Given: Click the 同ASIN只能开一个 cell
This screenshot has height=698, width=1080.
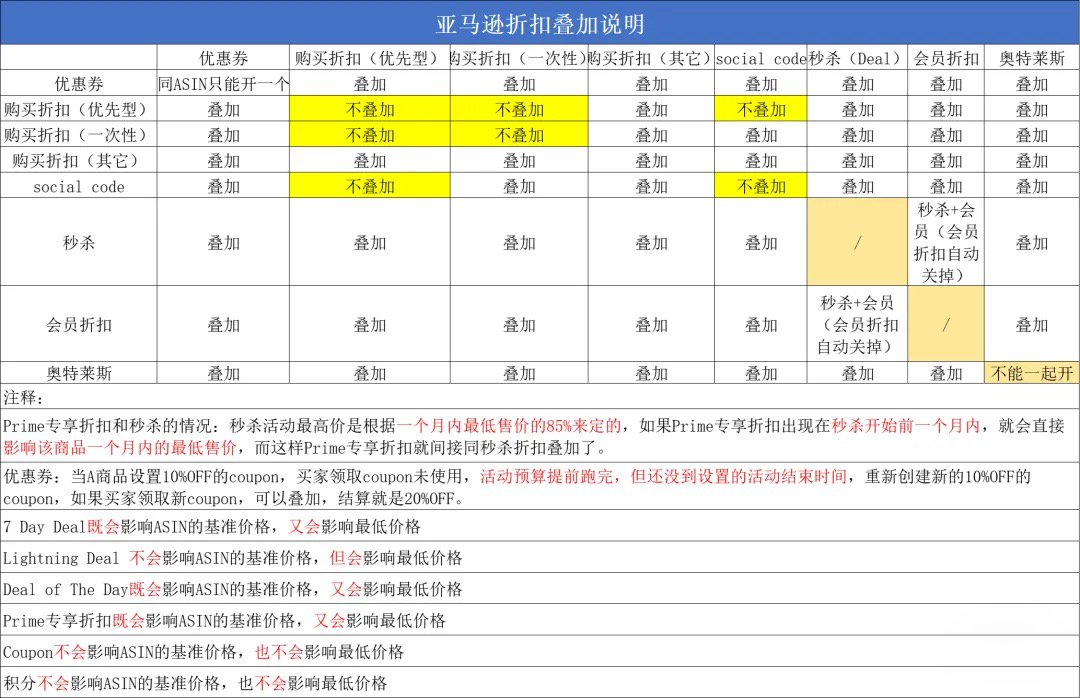Looking at the screenshot, I should tap(222, 84).
